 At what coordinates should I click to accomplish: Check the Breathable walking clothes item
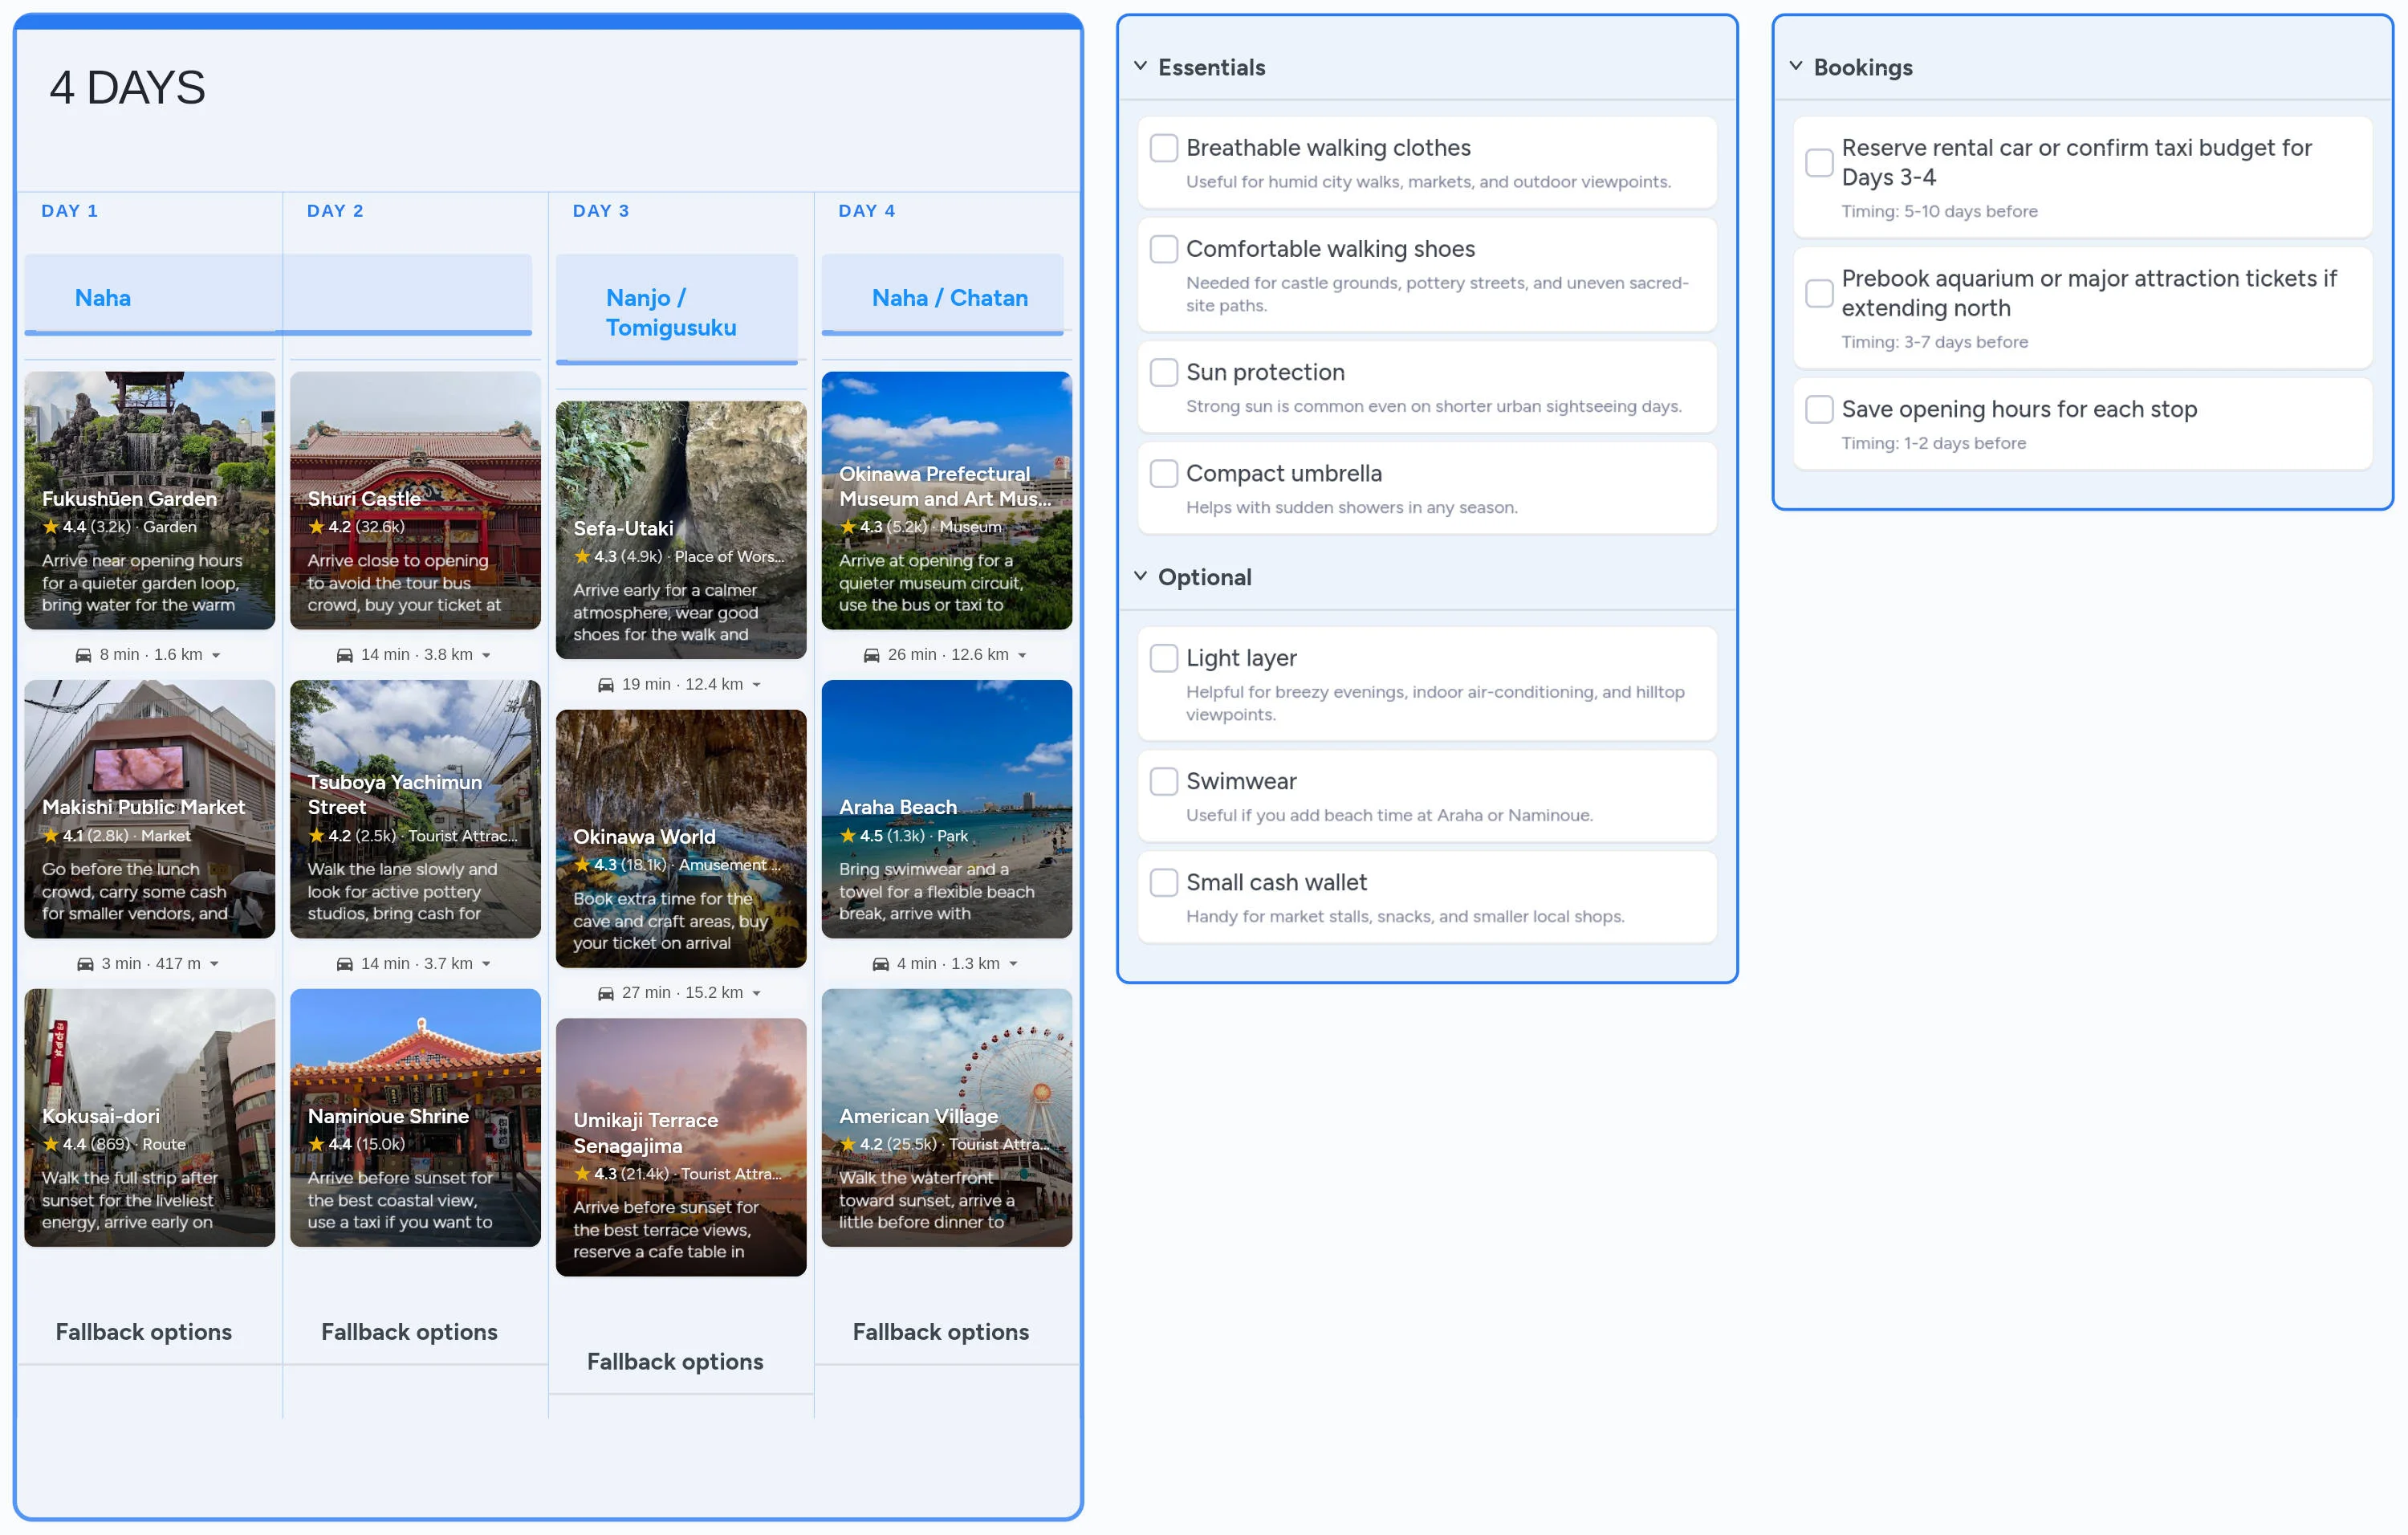click(1163, 148)
